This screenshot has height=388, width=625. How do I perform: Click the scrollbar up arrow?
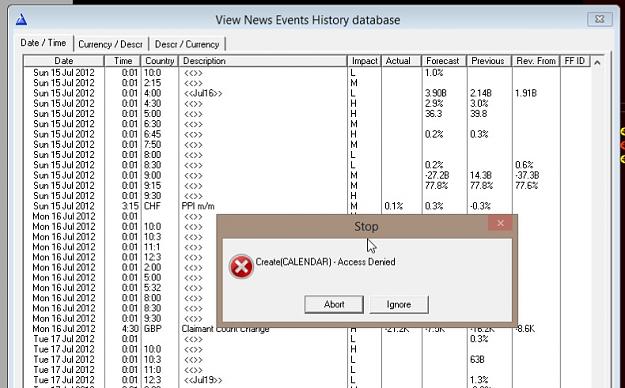point(597,62)
